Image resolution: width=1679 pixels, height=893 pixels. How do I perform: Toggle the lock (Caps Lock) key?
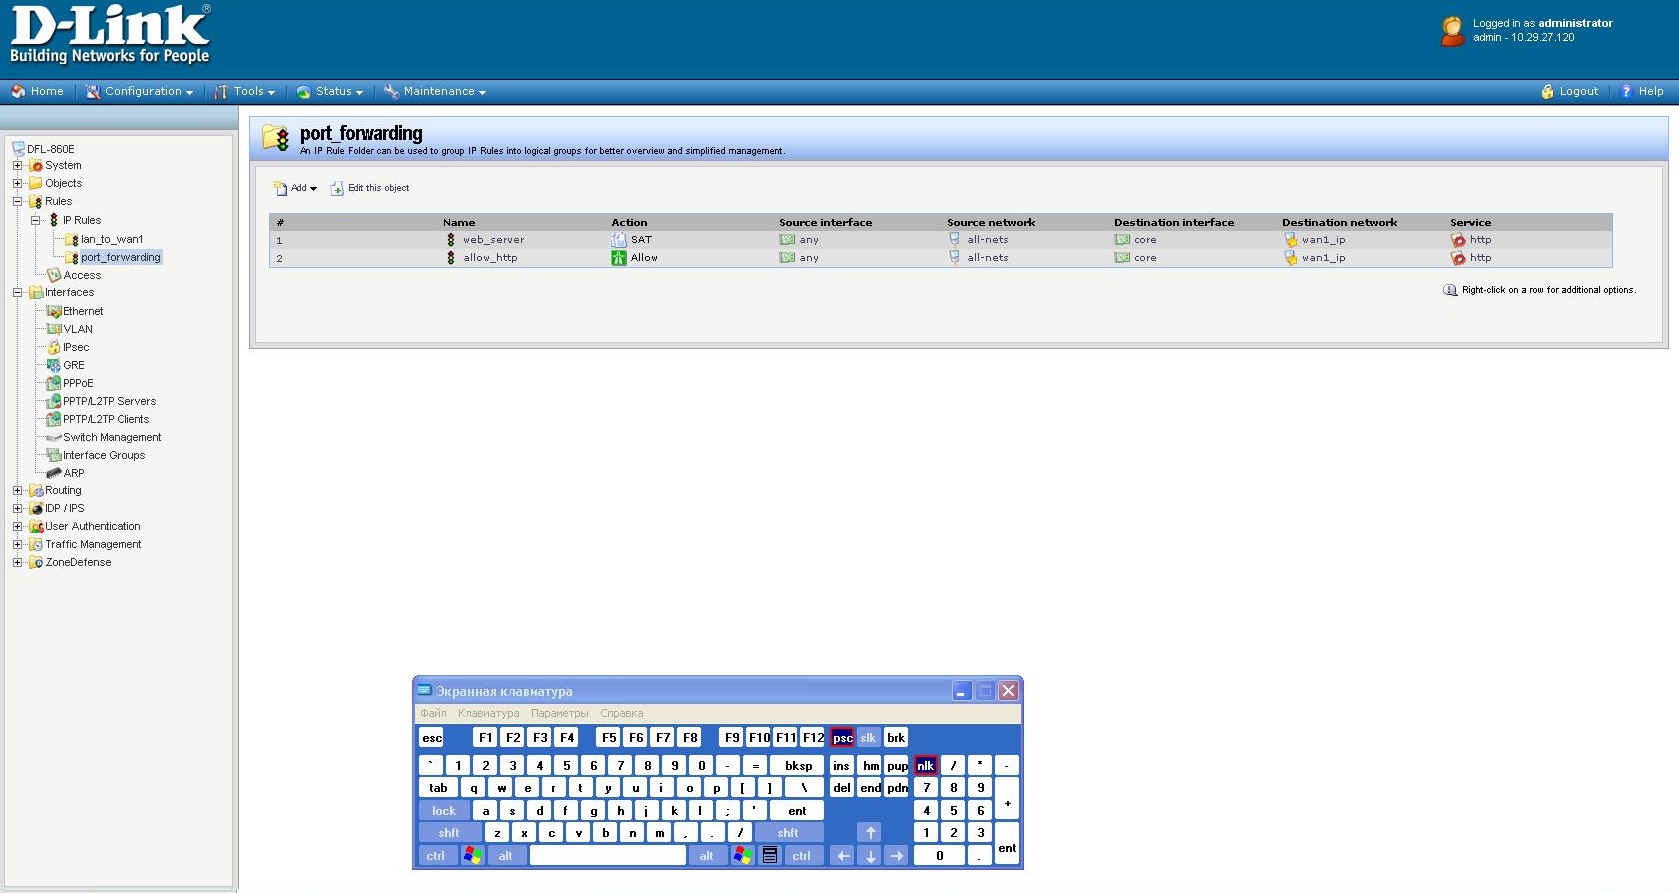444,811
